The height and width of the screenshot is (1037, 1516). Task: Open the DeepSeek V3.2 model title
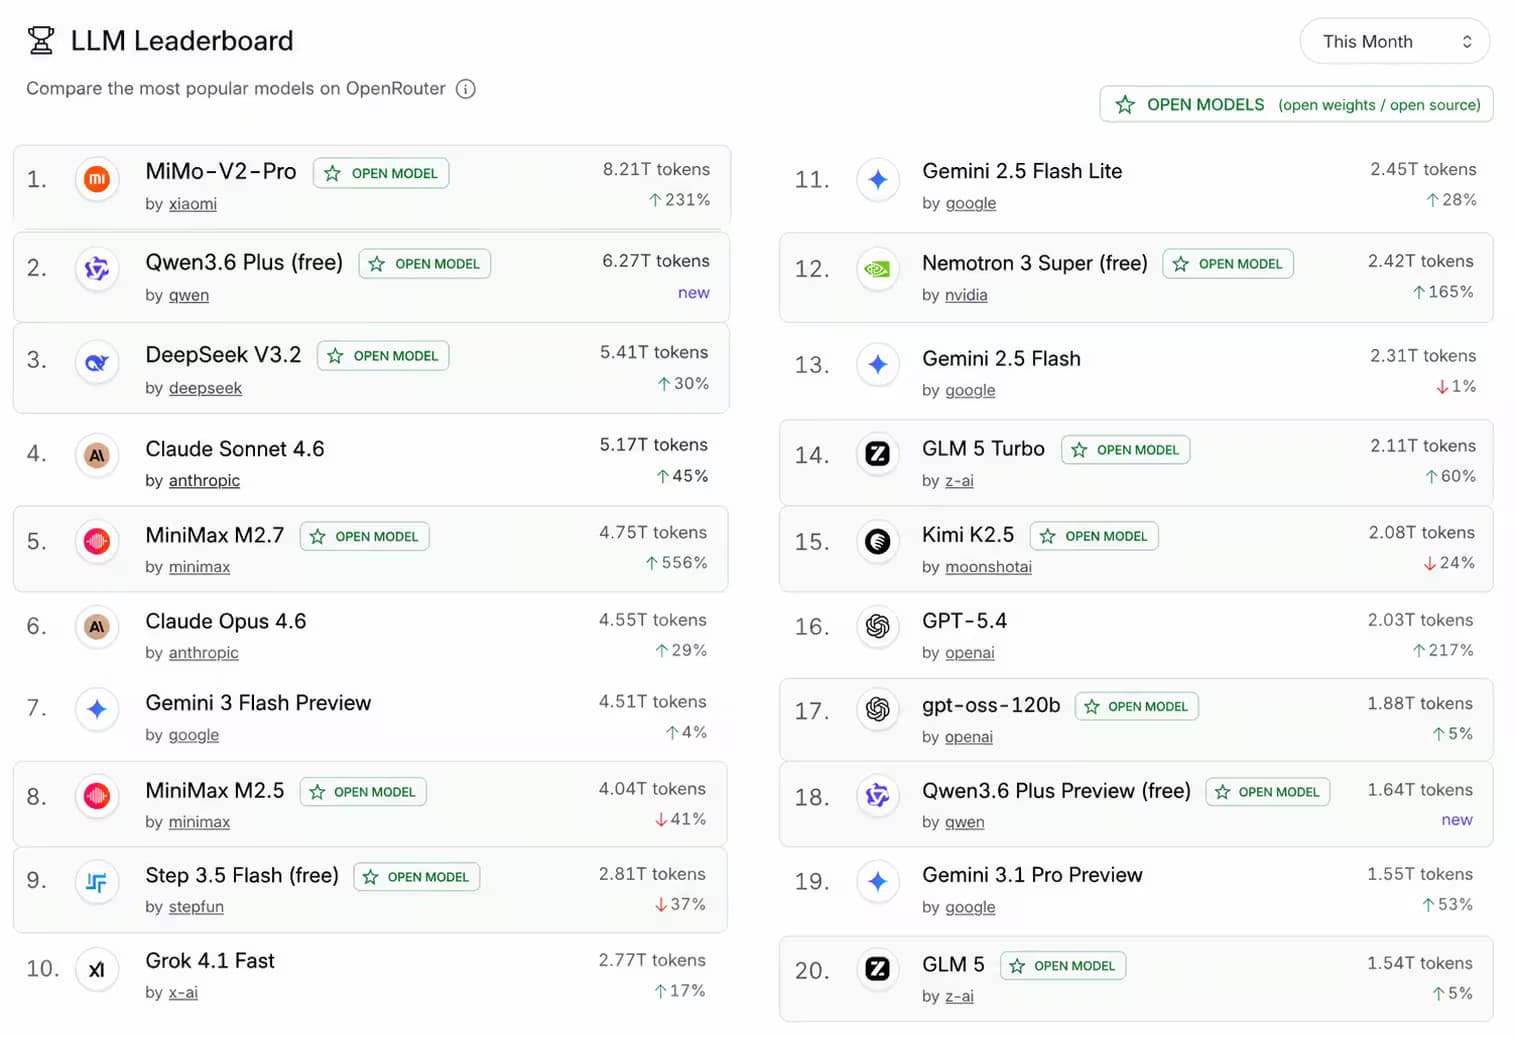click(x=223, y=355)
